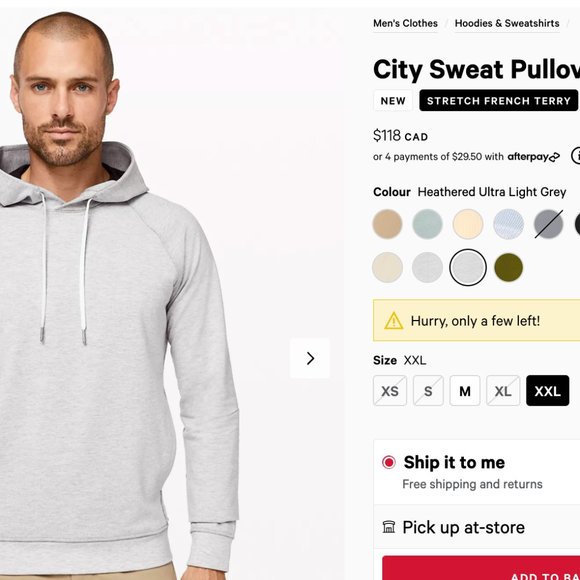Image resolution: width=580 pixels, height=580 pixels.
Task: Select the unavailable XS size
Action: tap(390, 391)
